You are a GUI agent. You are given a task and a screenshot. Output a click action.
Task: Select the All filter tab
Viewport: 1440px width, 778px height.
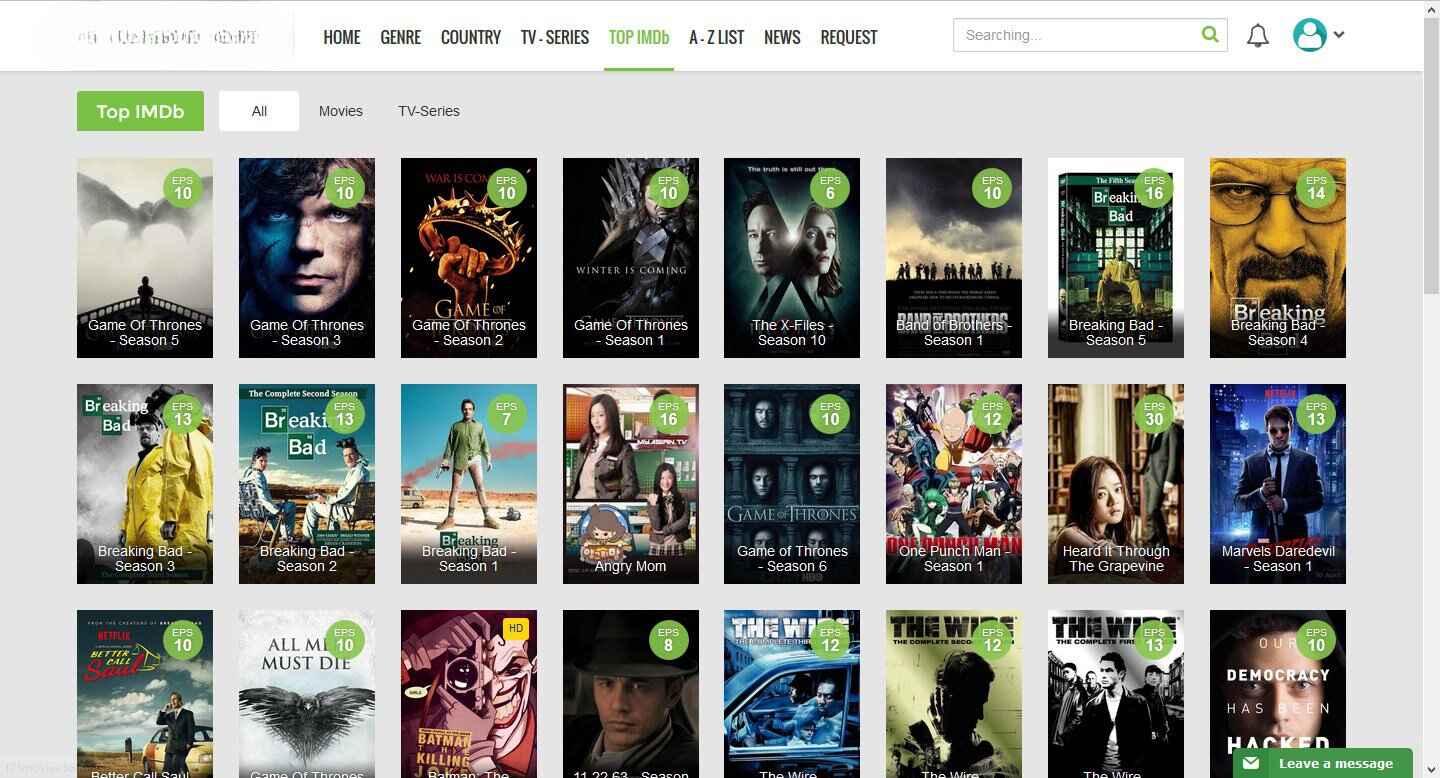[x=259, y=111]
